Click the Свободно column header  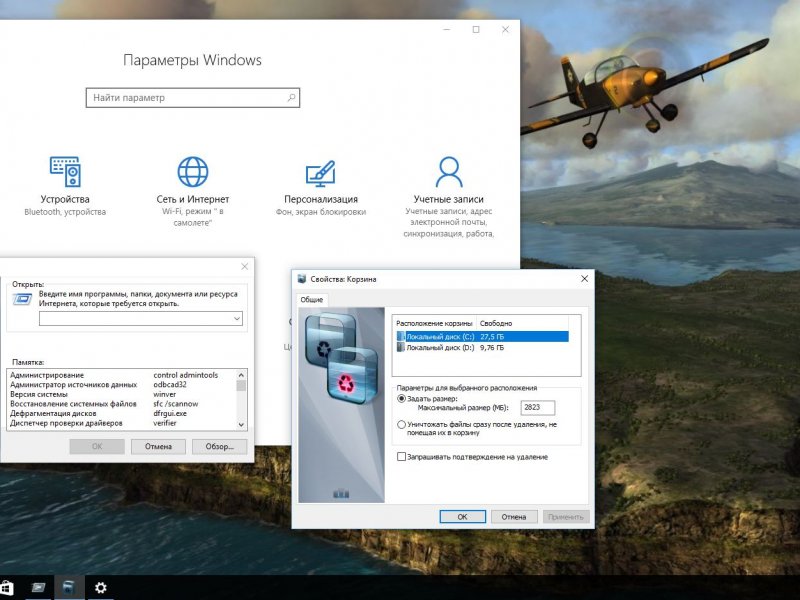pyautogui.click(x=522, y=323)
